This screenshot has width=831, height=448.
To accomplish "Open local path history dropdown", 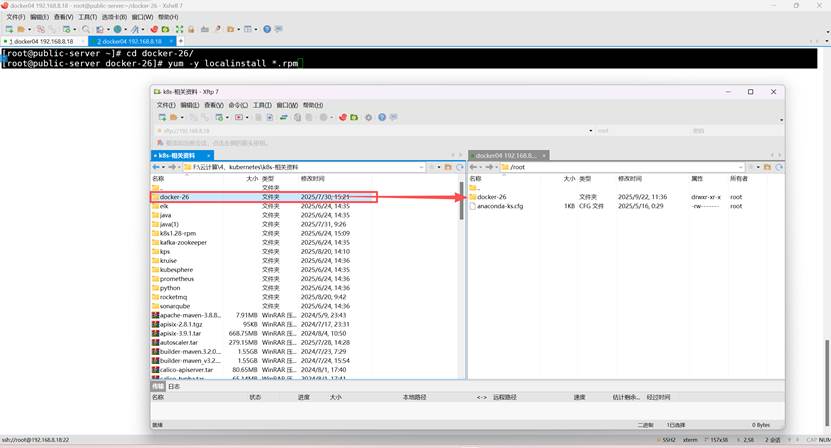I will [x=422, y=167].
